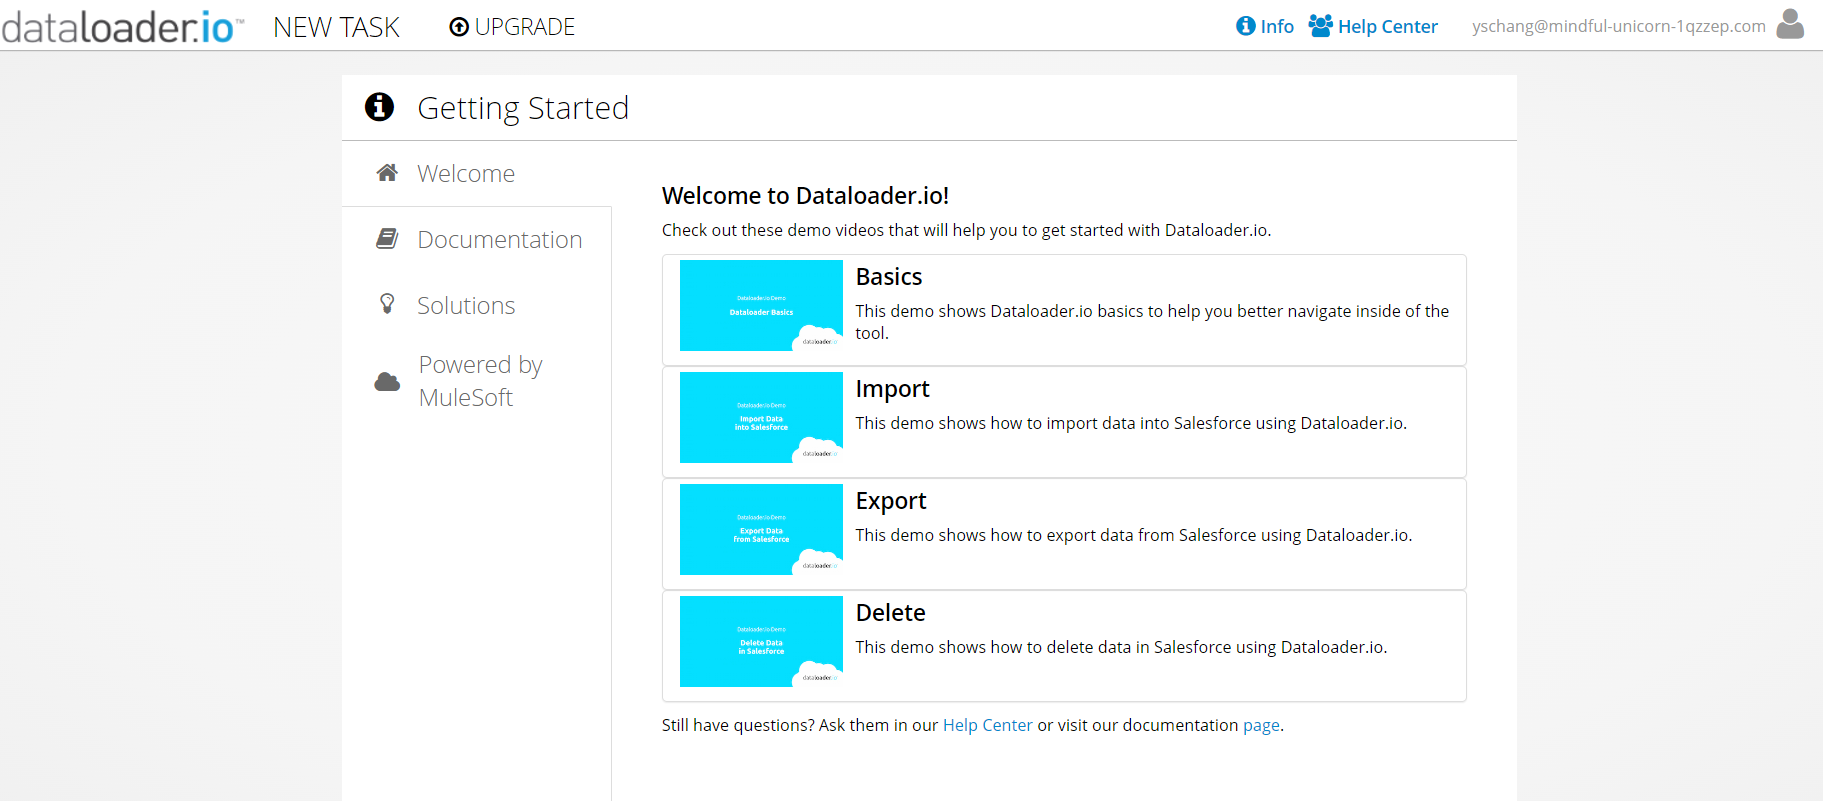
Task: Click the yschang account email
Action: click(x=1619, y=26)
